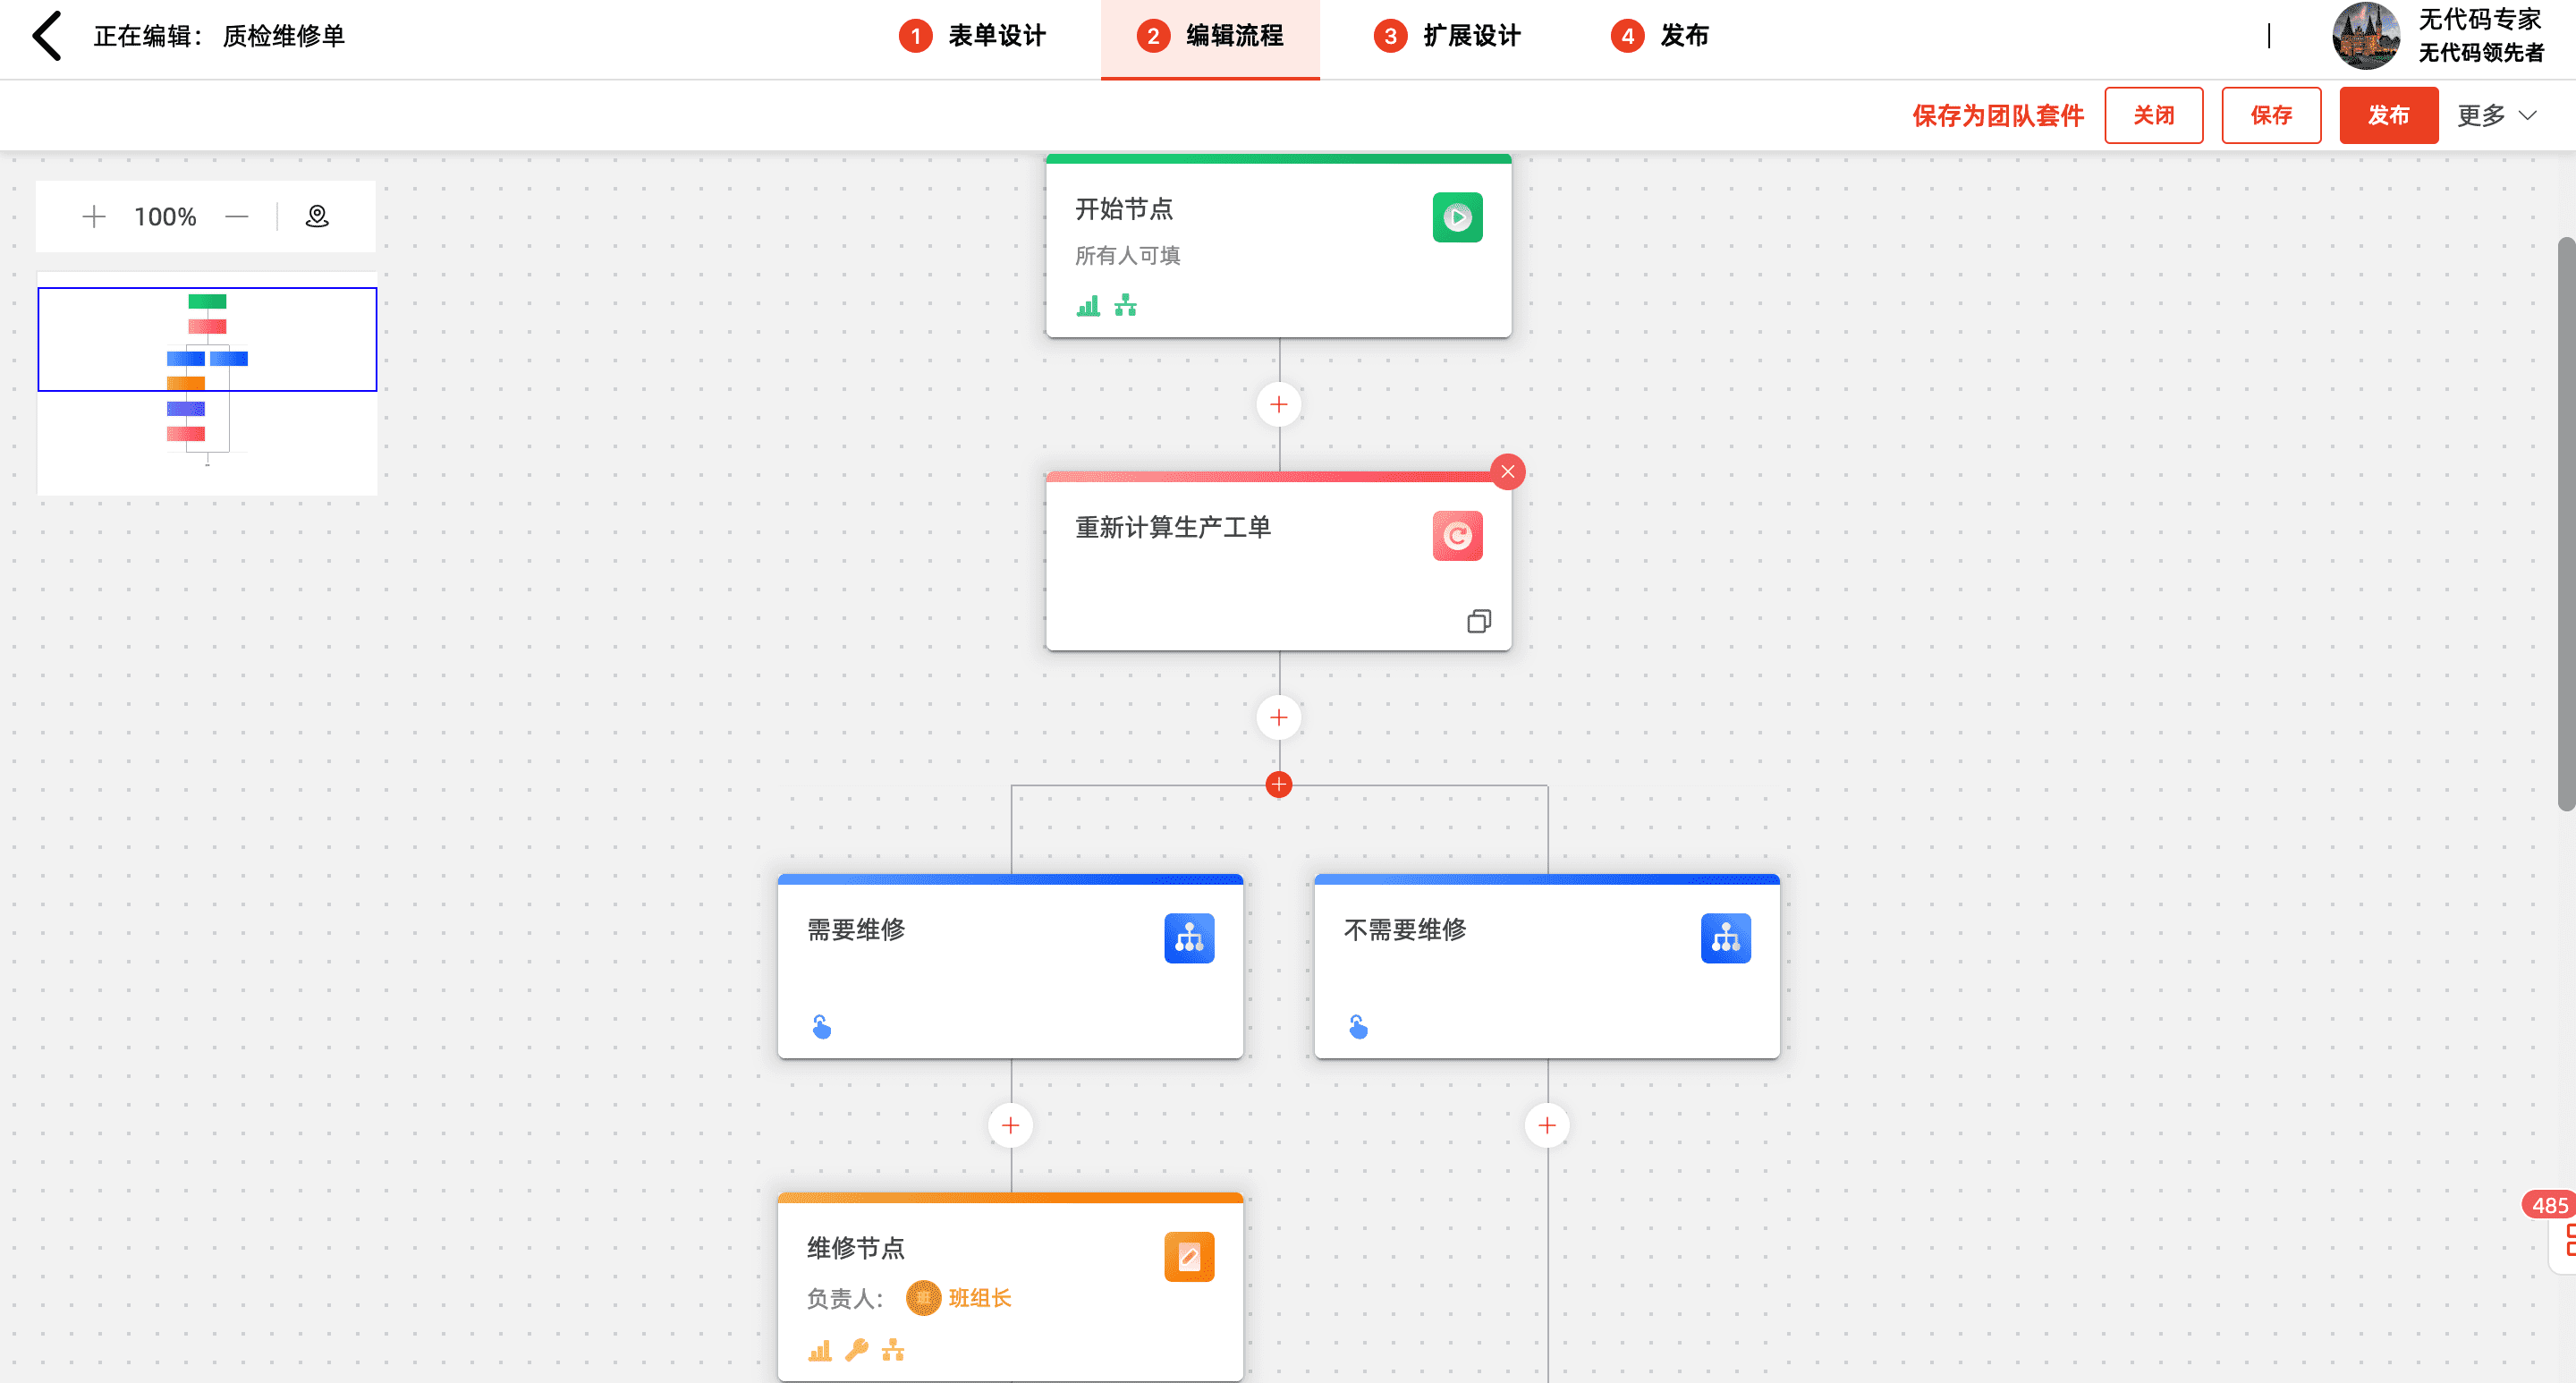Zoom in with the plus button
The height and width of the screenshot is (1383, 2576).
click(x=94, y=216)
